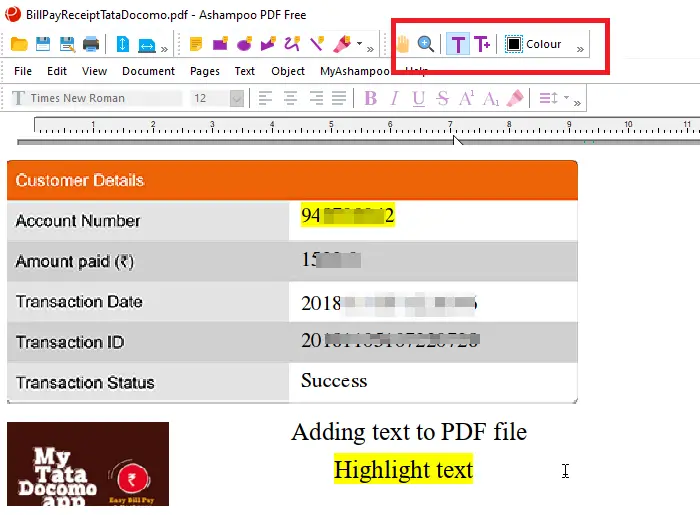This screenshot has width=700, height=515.
Task: Toggle the Text edit T tool
Action: (x=458, y=44)
